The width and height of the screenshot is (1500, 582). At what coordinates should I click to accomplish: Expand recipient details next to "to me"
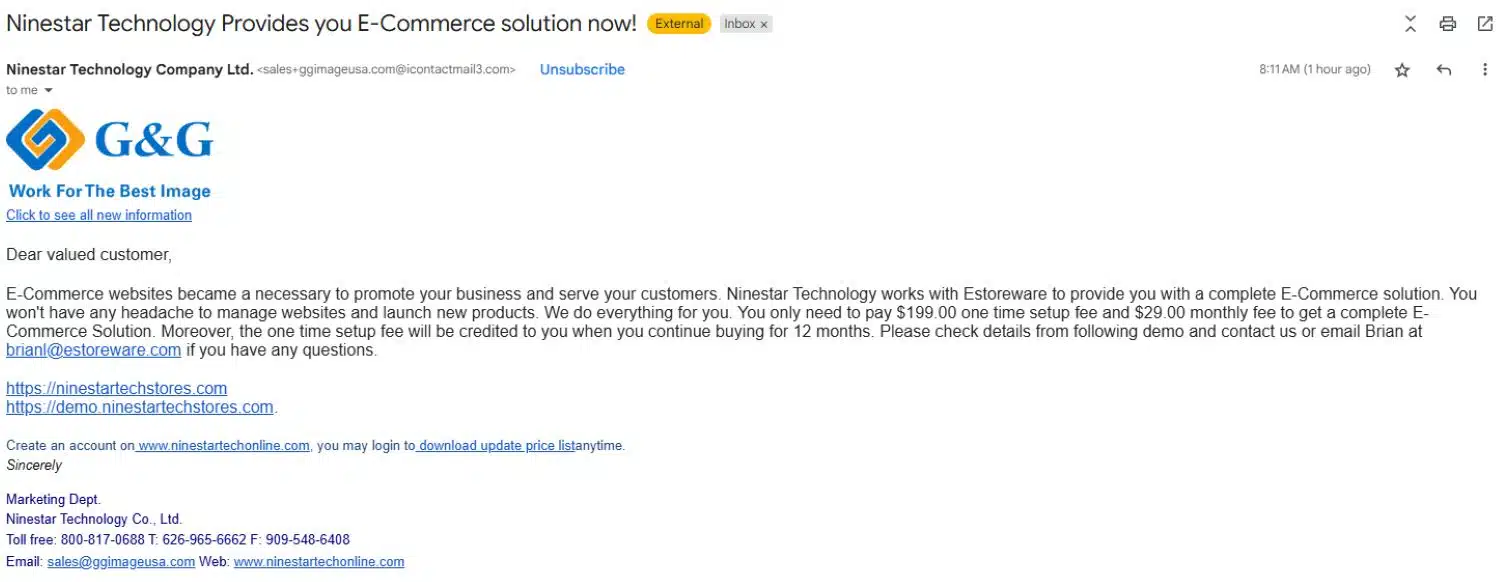coord(48,91)
